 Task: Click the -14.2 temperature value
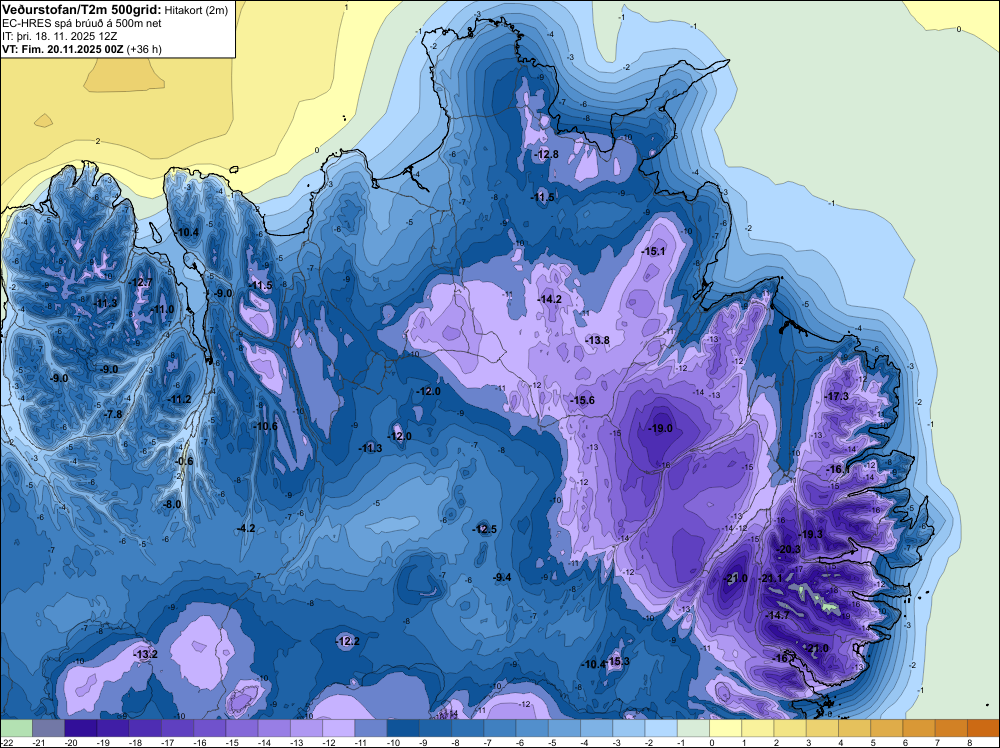coord(549,299)
